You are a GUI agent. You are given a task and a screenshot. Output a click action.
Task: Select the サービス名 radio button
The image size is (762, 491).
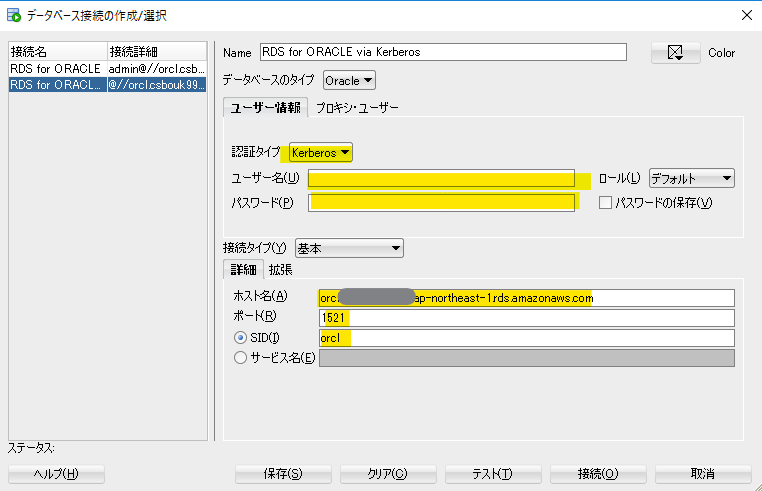240,358
